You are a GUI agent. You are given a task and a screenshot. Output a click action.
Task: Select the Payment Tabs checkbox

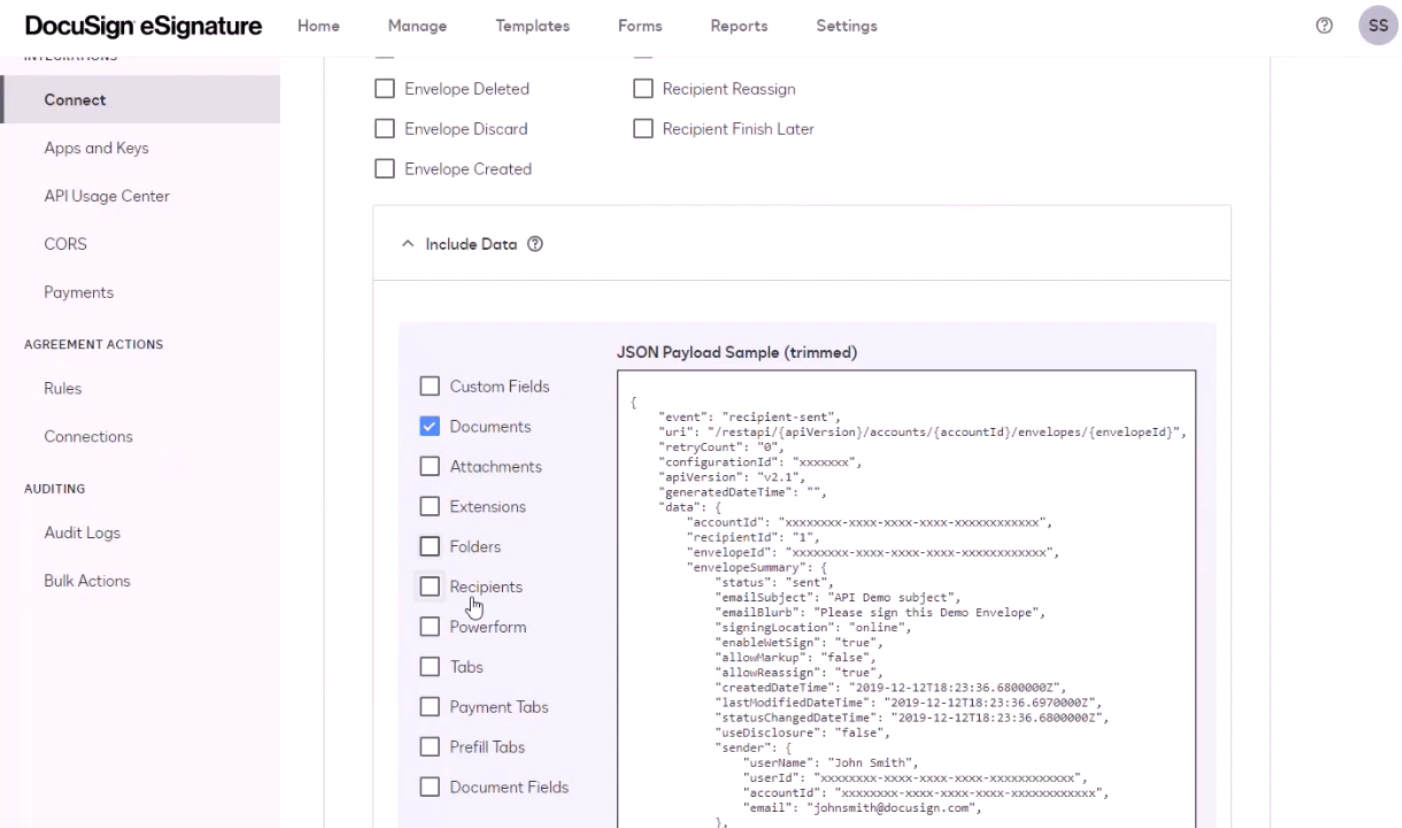430,707
